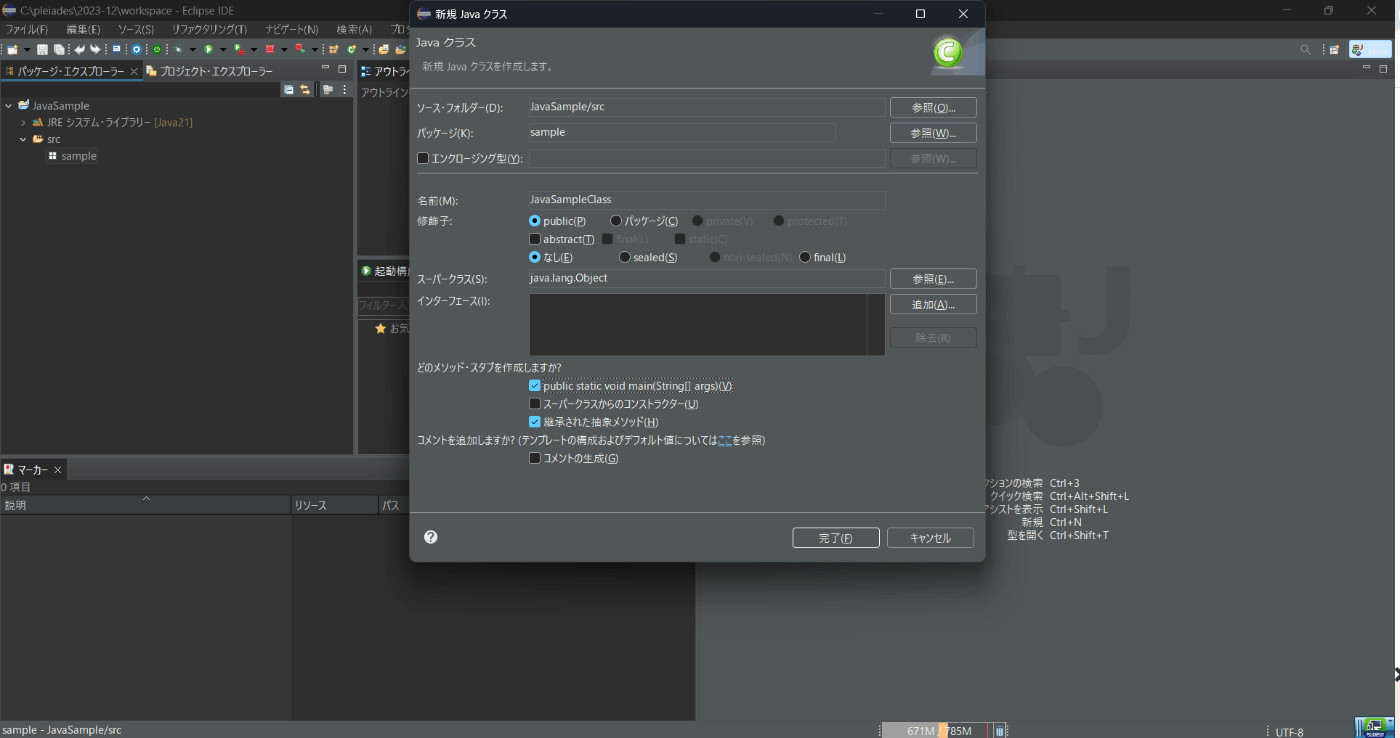This screenshot has height=738, width=1400.
Task: Click the green power circle toolbar icon
Action: (157, 49)
